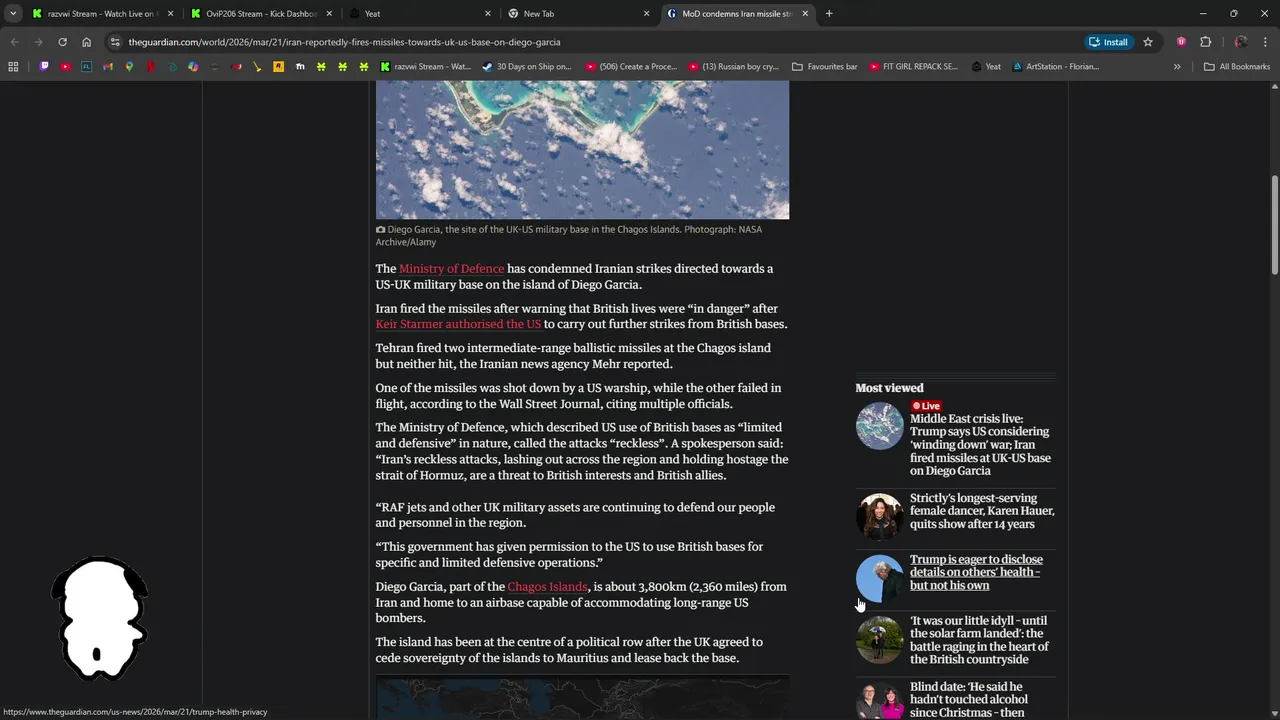Open the Chrome profile avatar
The width and height of the screenshot is (1280, 720).
[1241, 42]
